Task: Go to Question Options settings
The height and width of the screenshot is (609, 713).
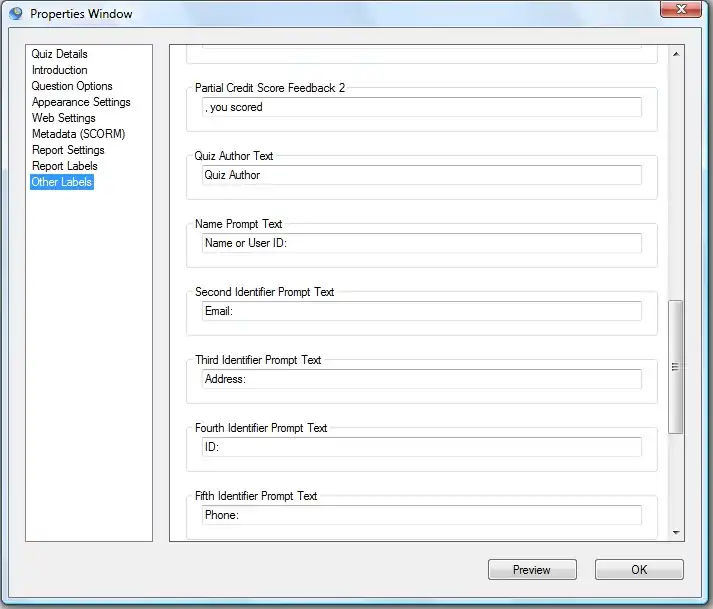Action: [72, 86]
